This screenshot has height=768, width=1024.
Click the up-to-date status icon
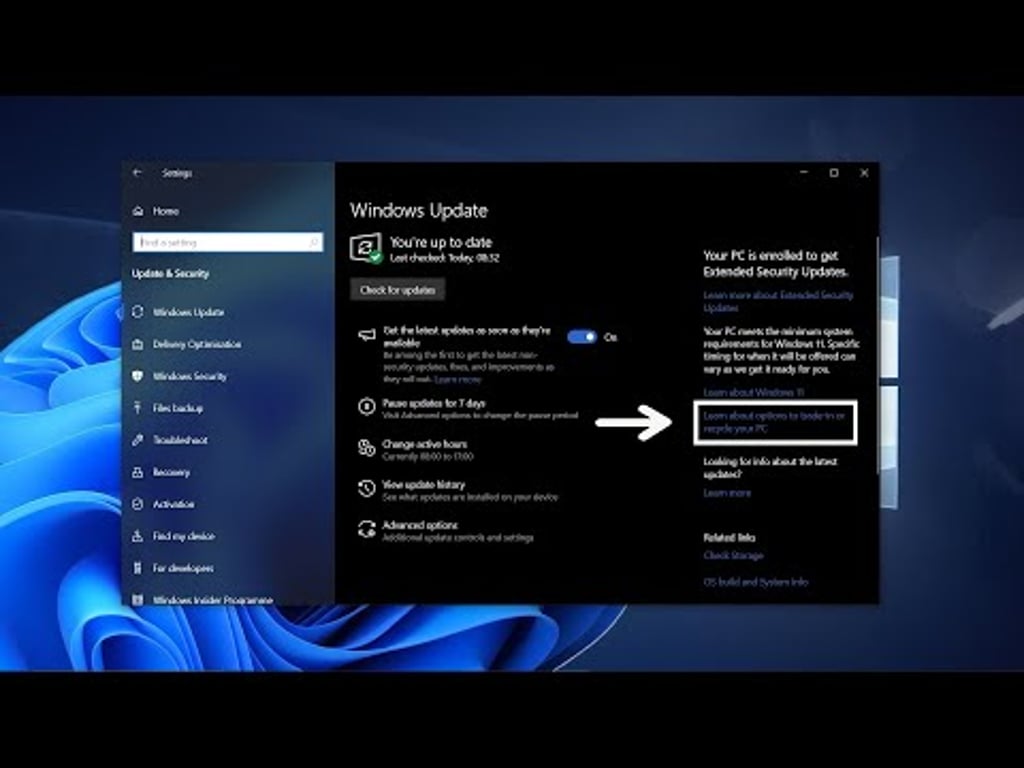click(366, 248)
